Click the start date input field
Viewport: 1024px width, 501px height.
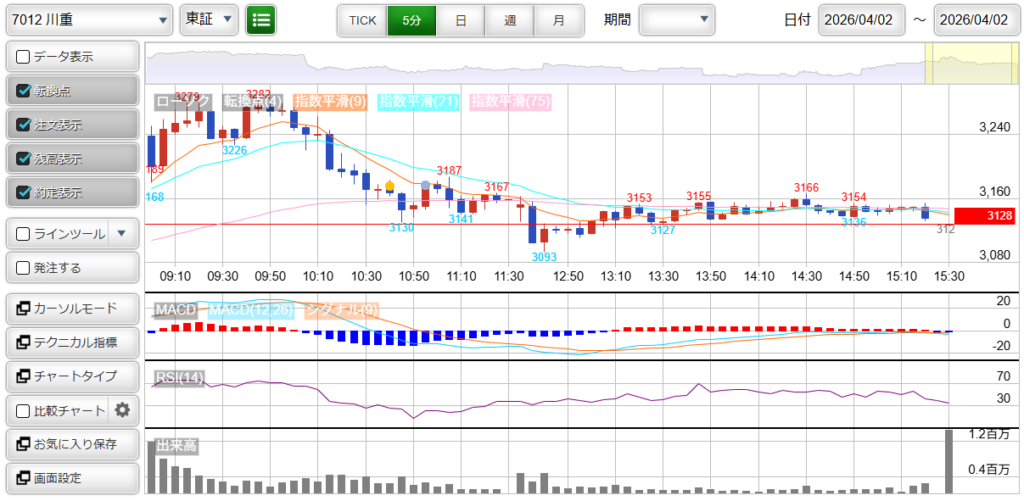861,20
